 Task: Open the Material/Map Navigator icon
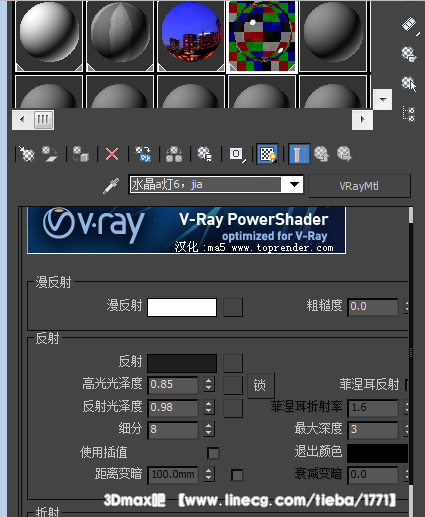409,114
